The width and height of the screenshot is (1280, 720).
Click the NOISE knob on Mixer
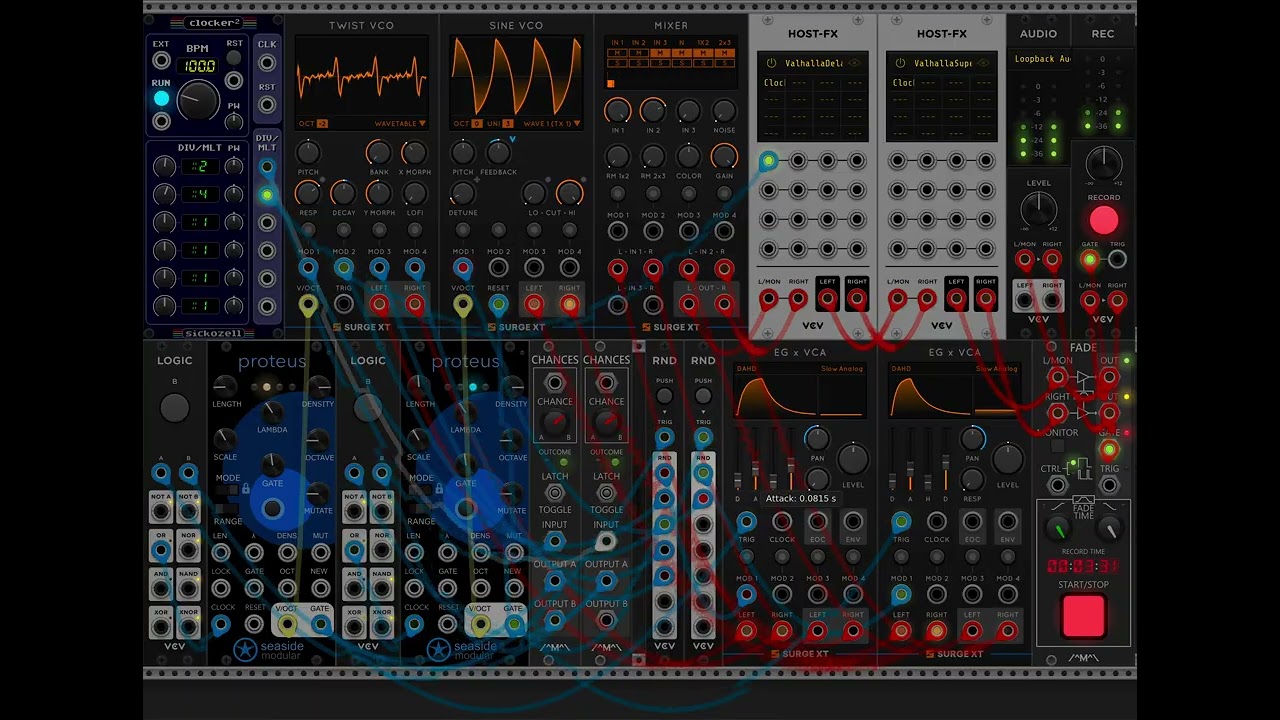click(x=724, y=110)
